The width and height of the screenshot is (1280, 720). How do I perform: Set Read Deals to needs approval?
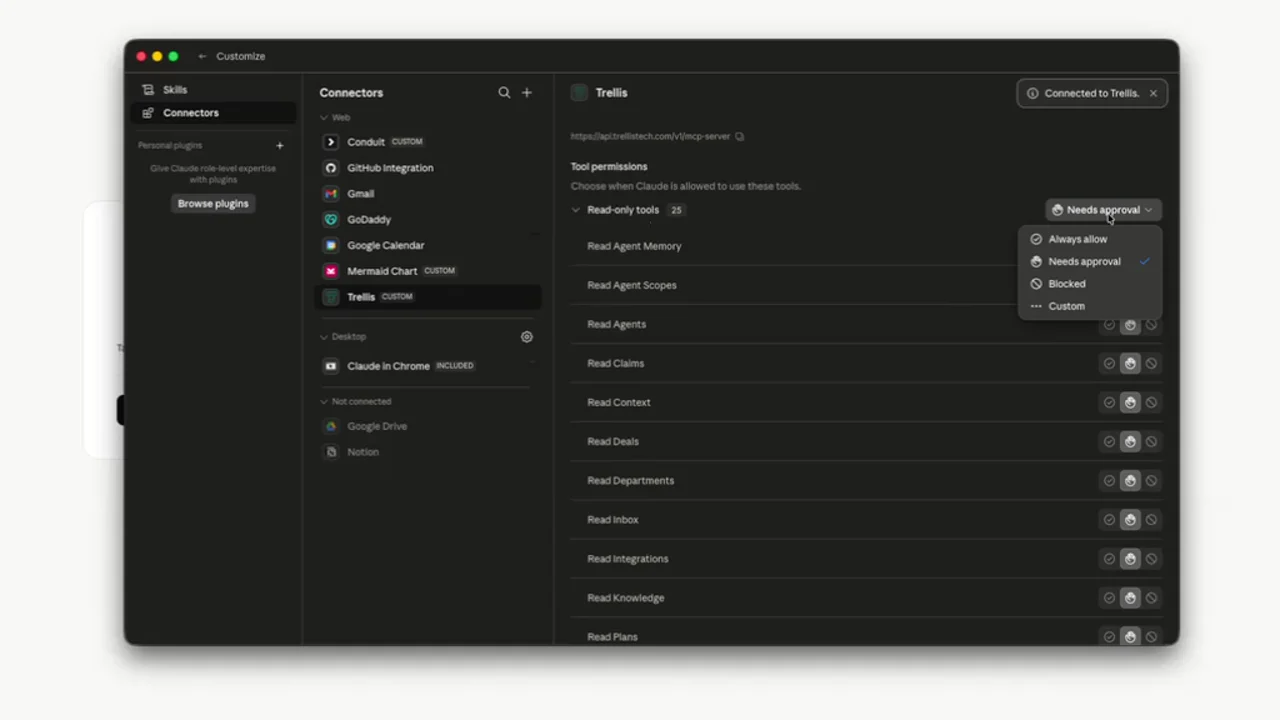pyautogui.click(x=1130, y=442)
